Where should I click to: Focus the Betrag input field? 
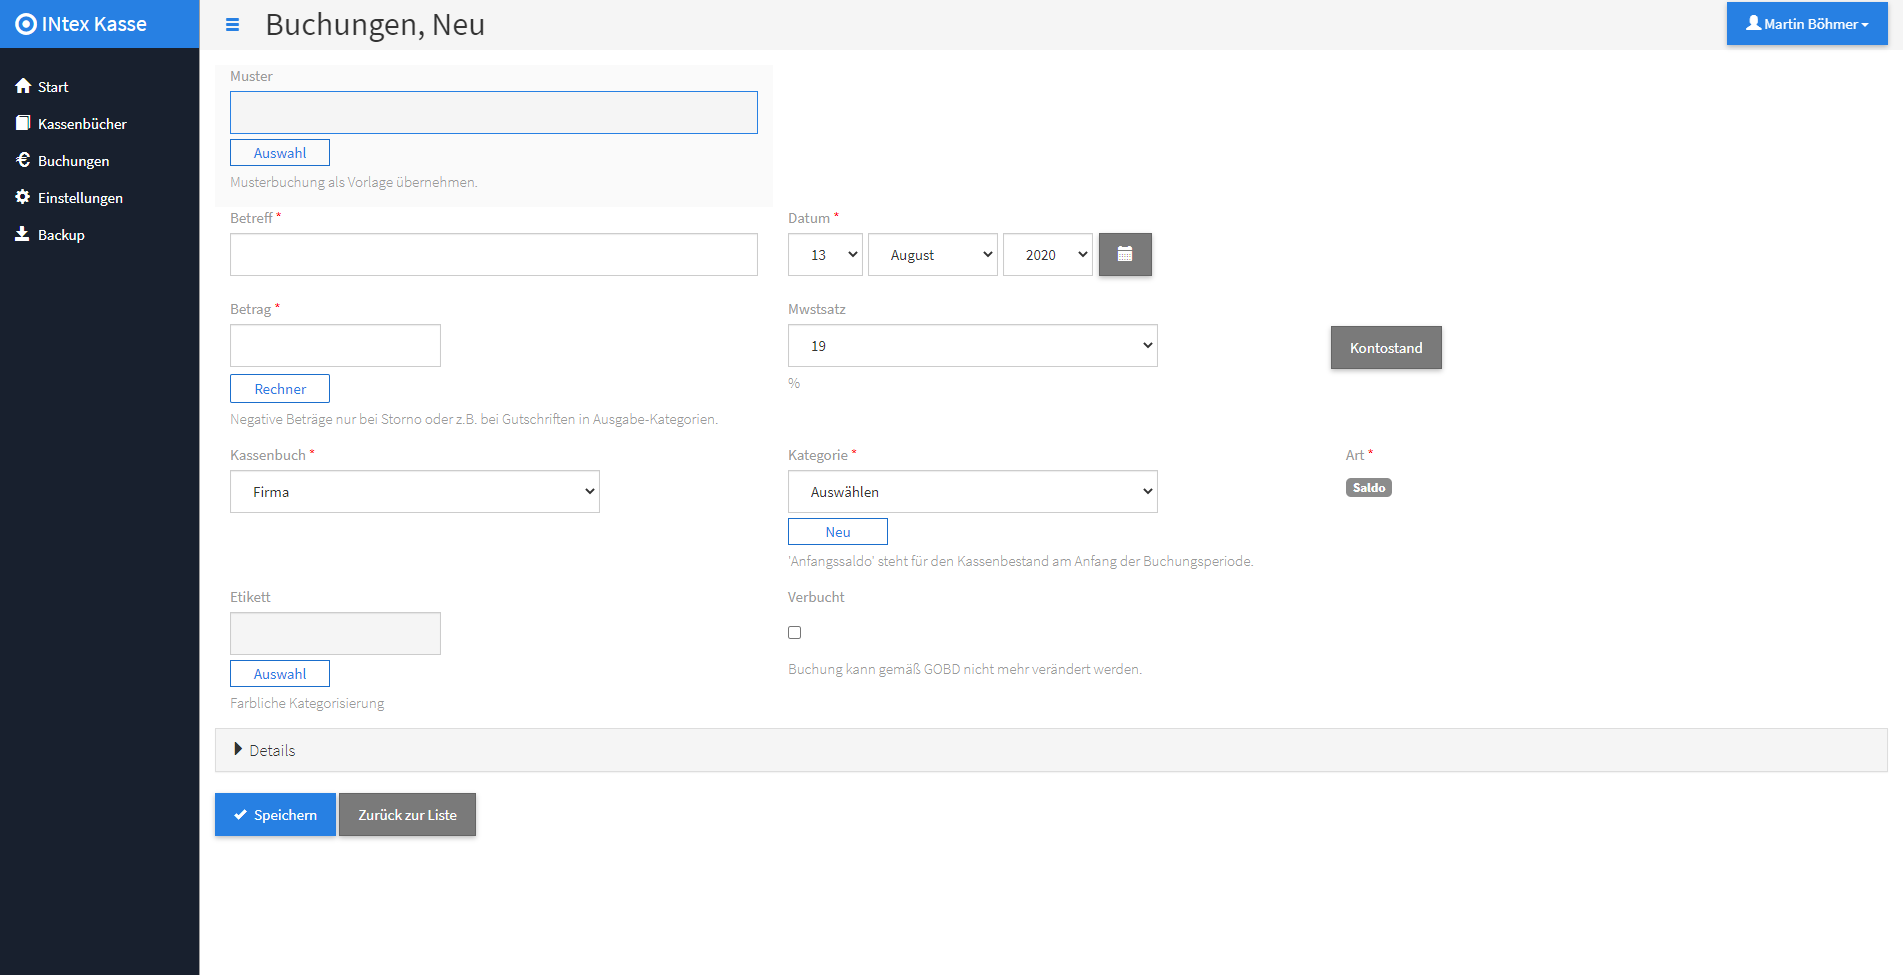click(x=335, y=346)
